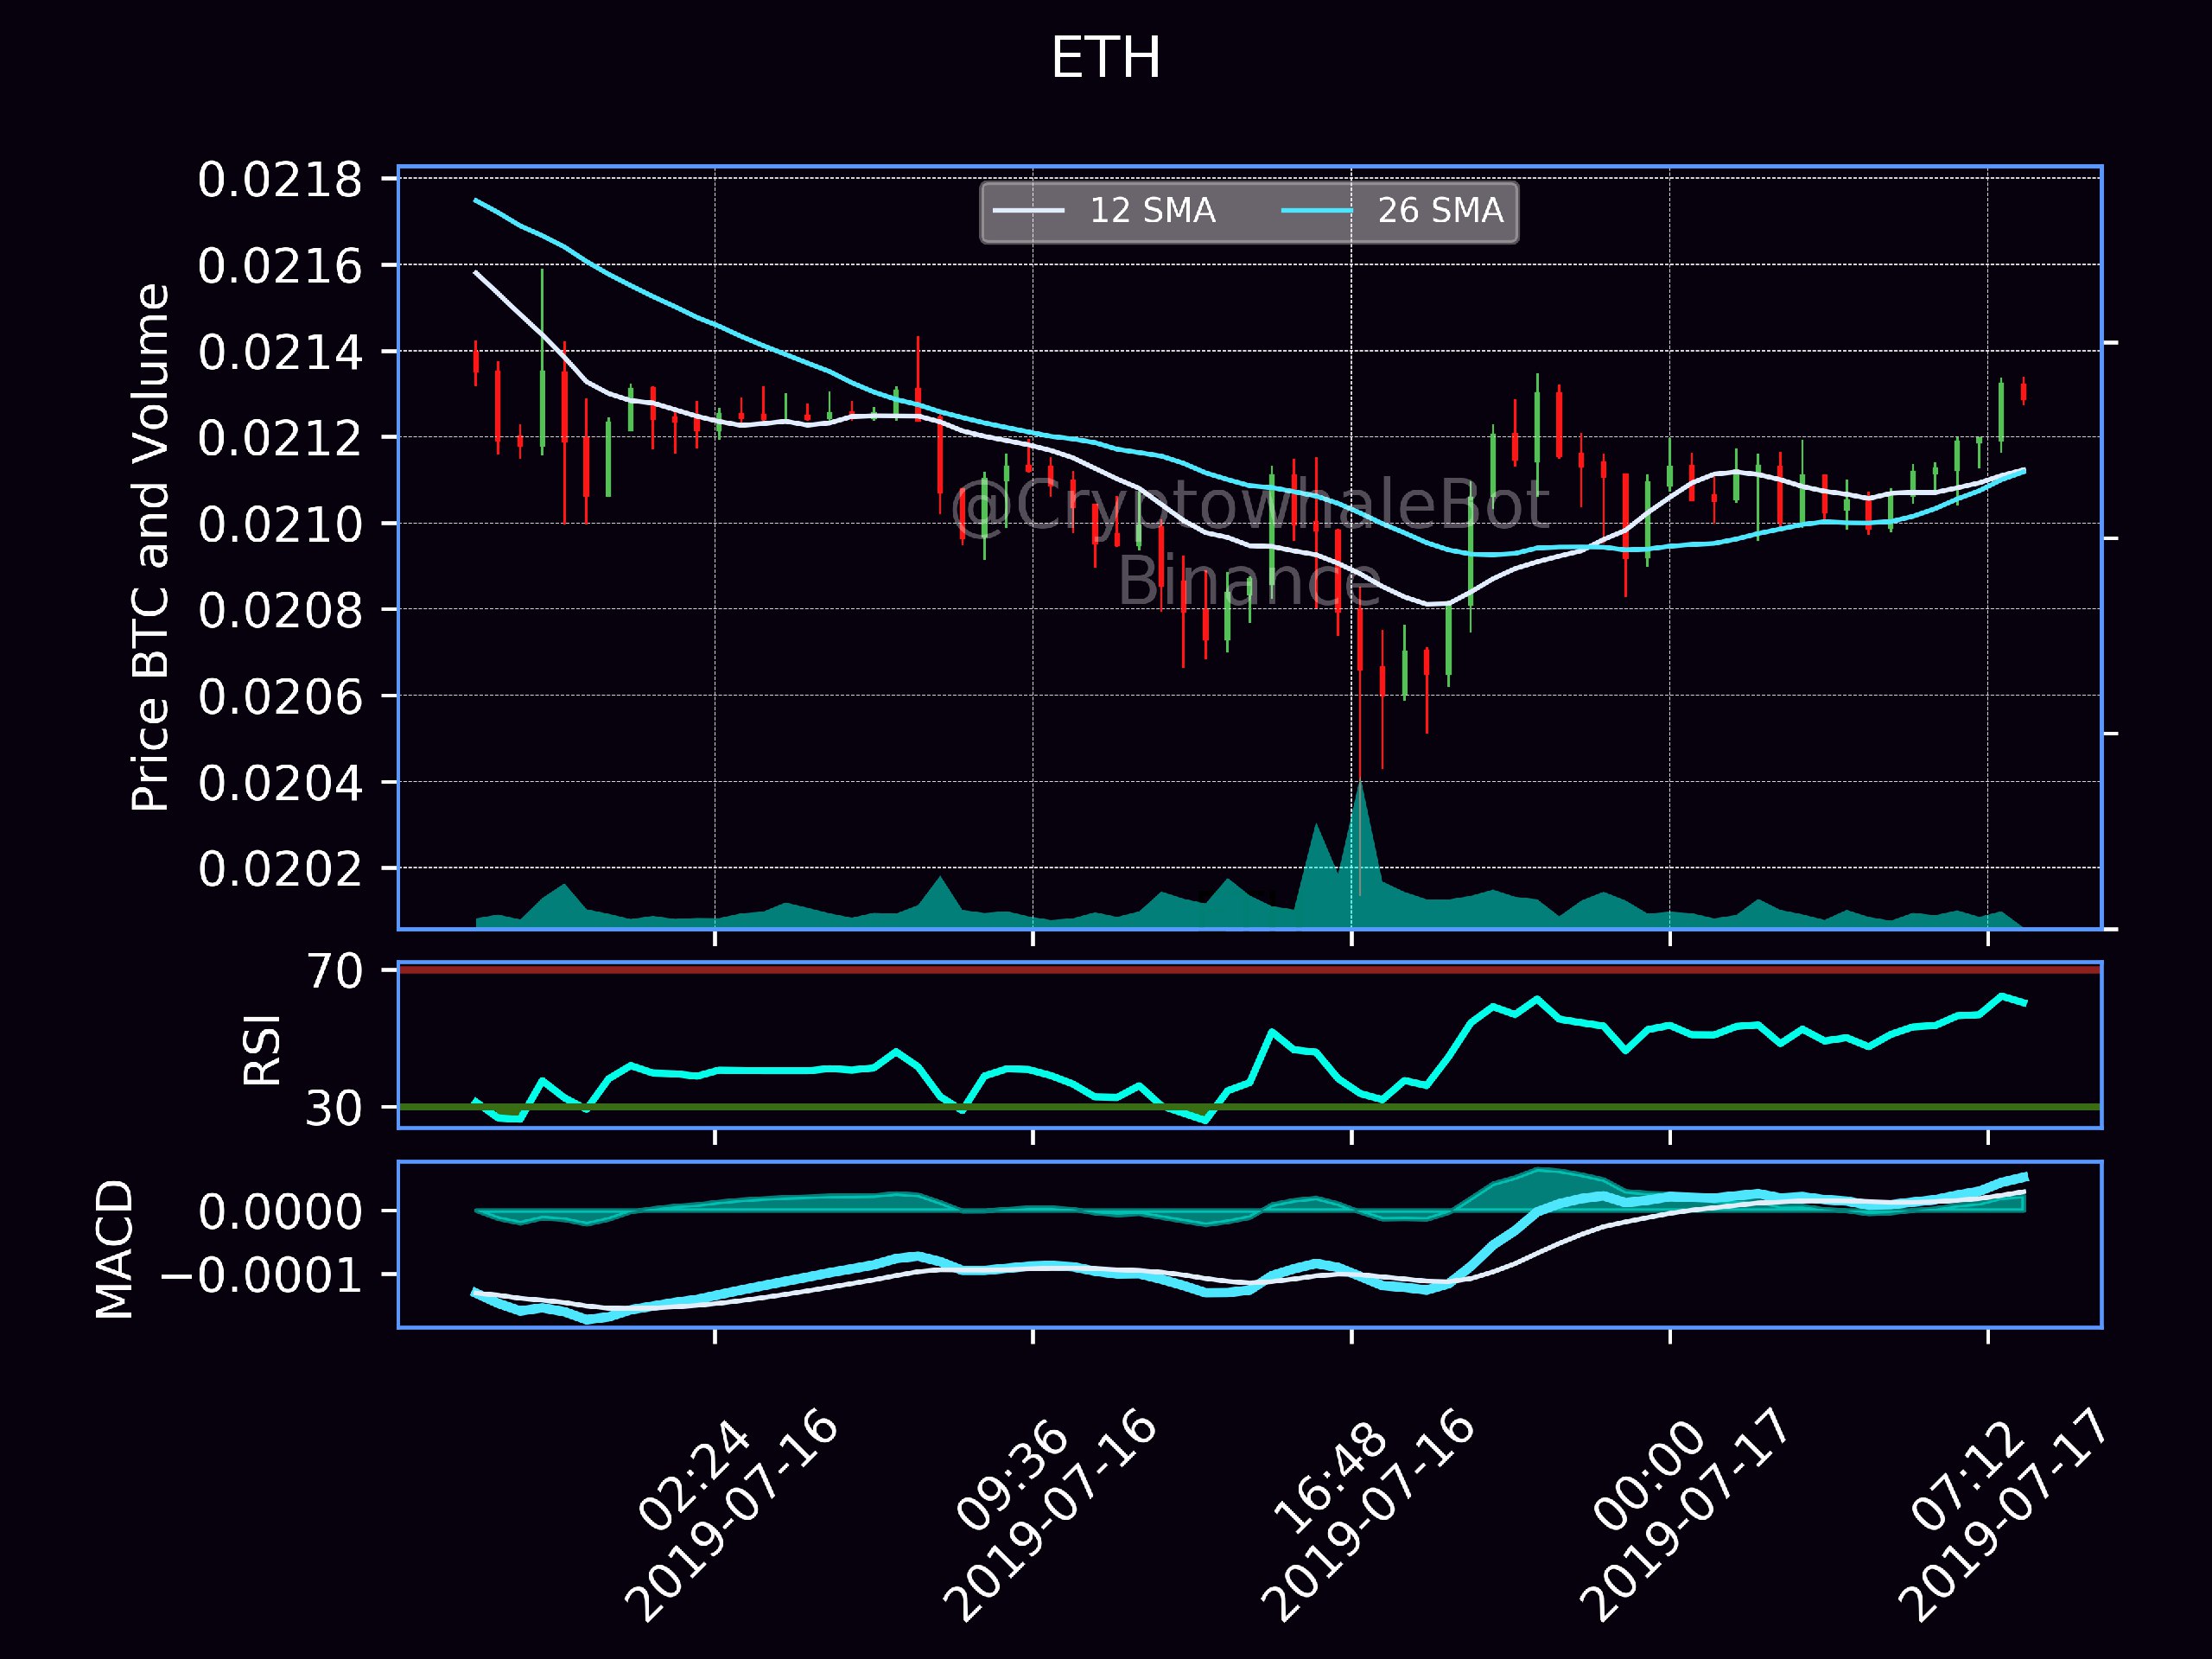Click the RSI 30 level label

(334, 1108)
